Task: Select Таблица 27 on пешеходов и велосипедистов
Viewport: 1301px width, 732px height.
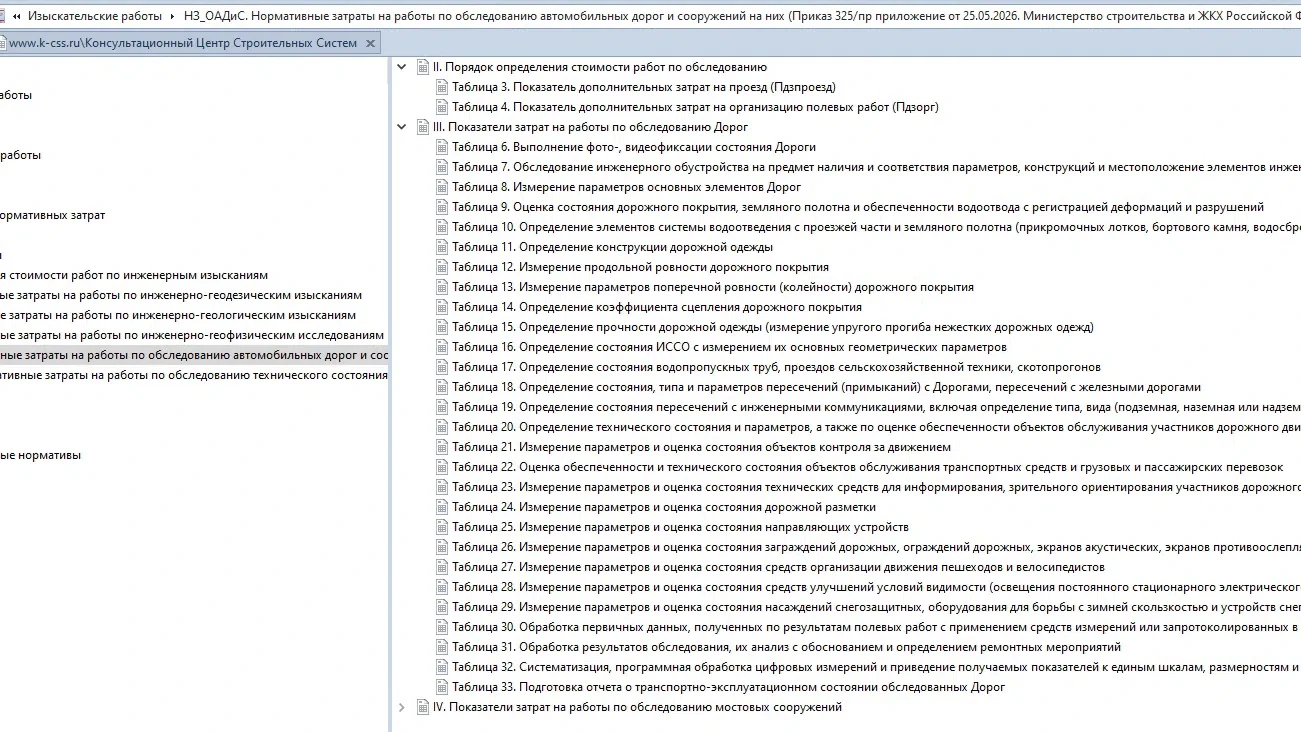Action: [778, 567]
